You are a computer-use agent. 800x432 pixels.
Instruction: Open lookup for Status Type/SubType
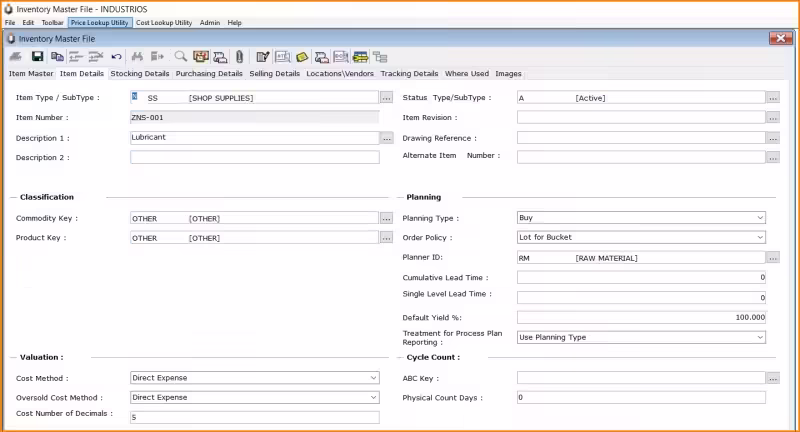point(773,97)
